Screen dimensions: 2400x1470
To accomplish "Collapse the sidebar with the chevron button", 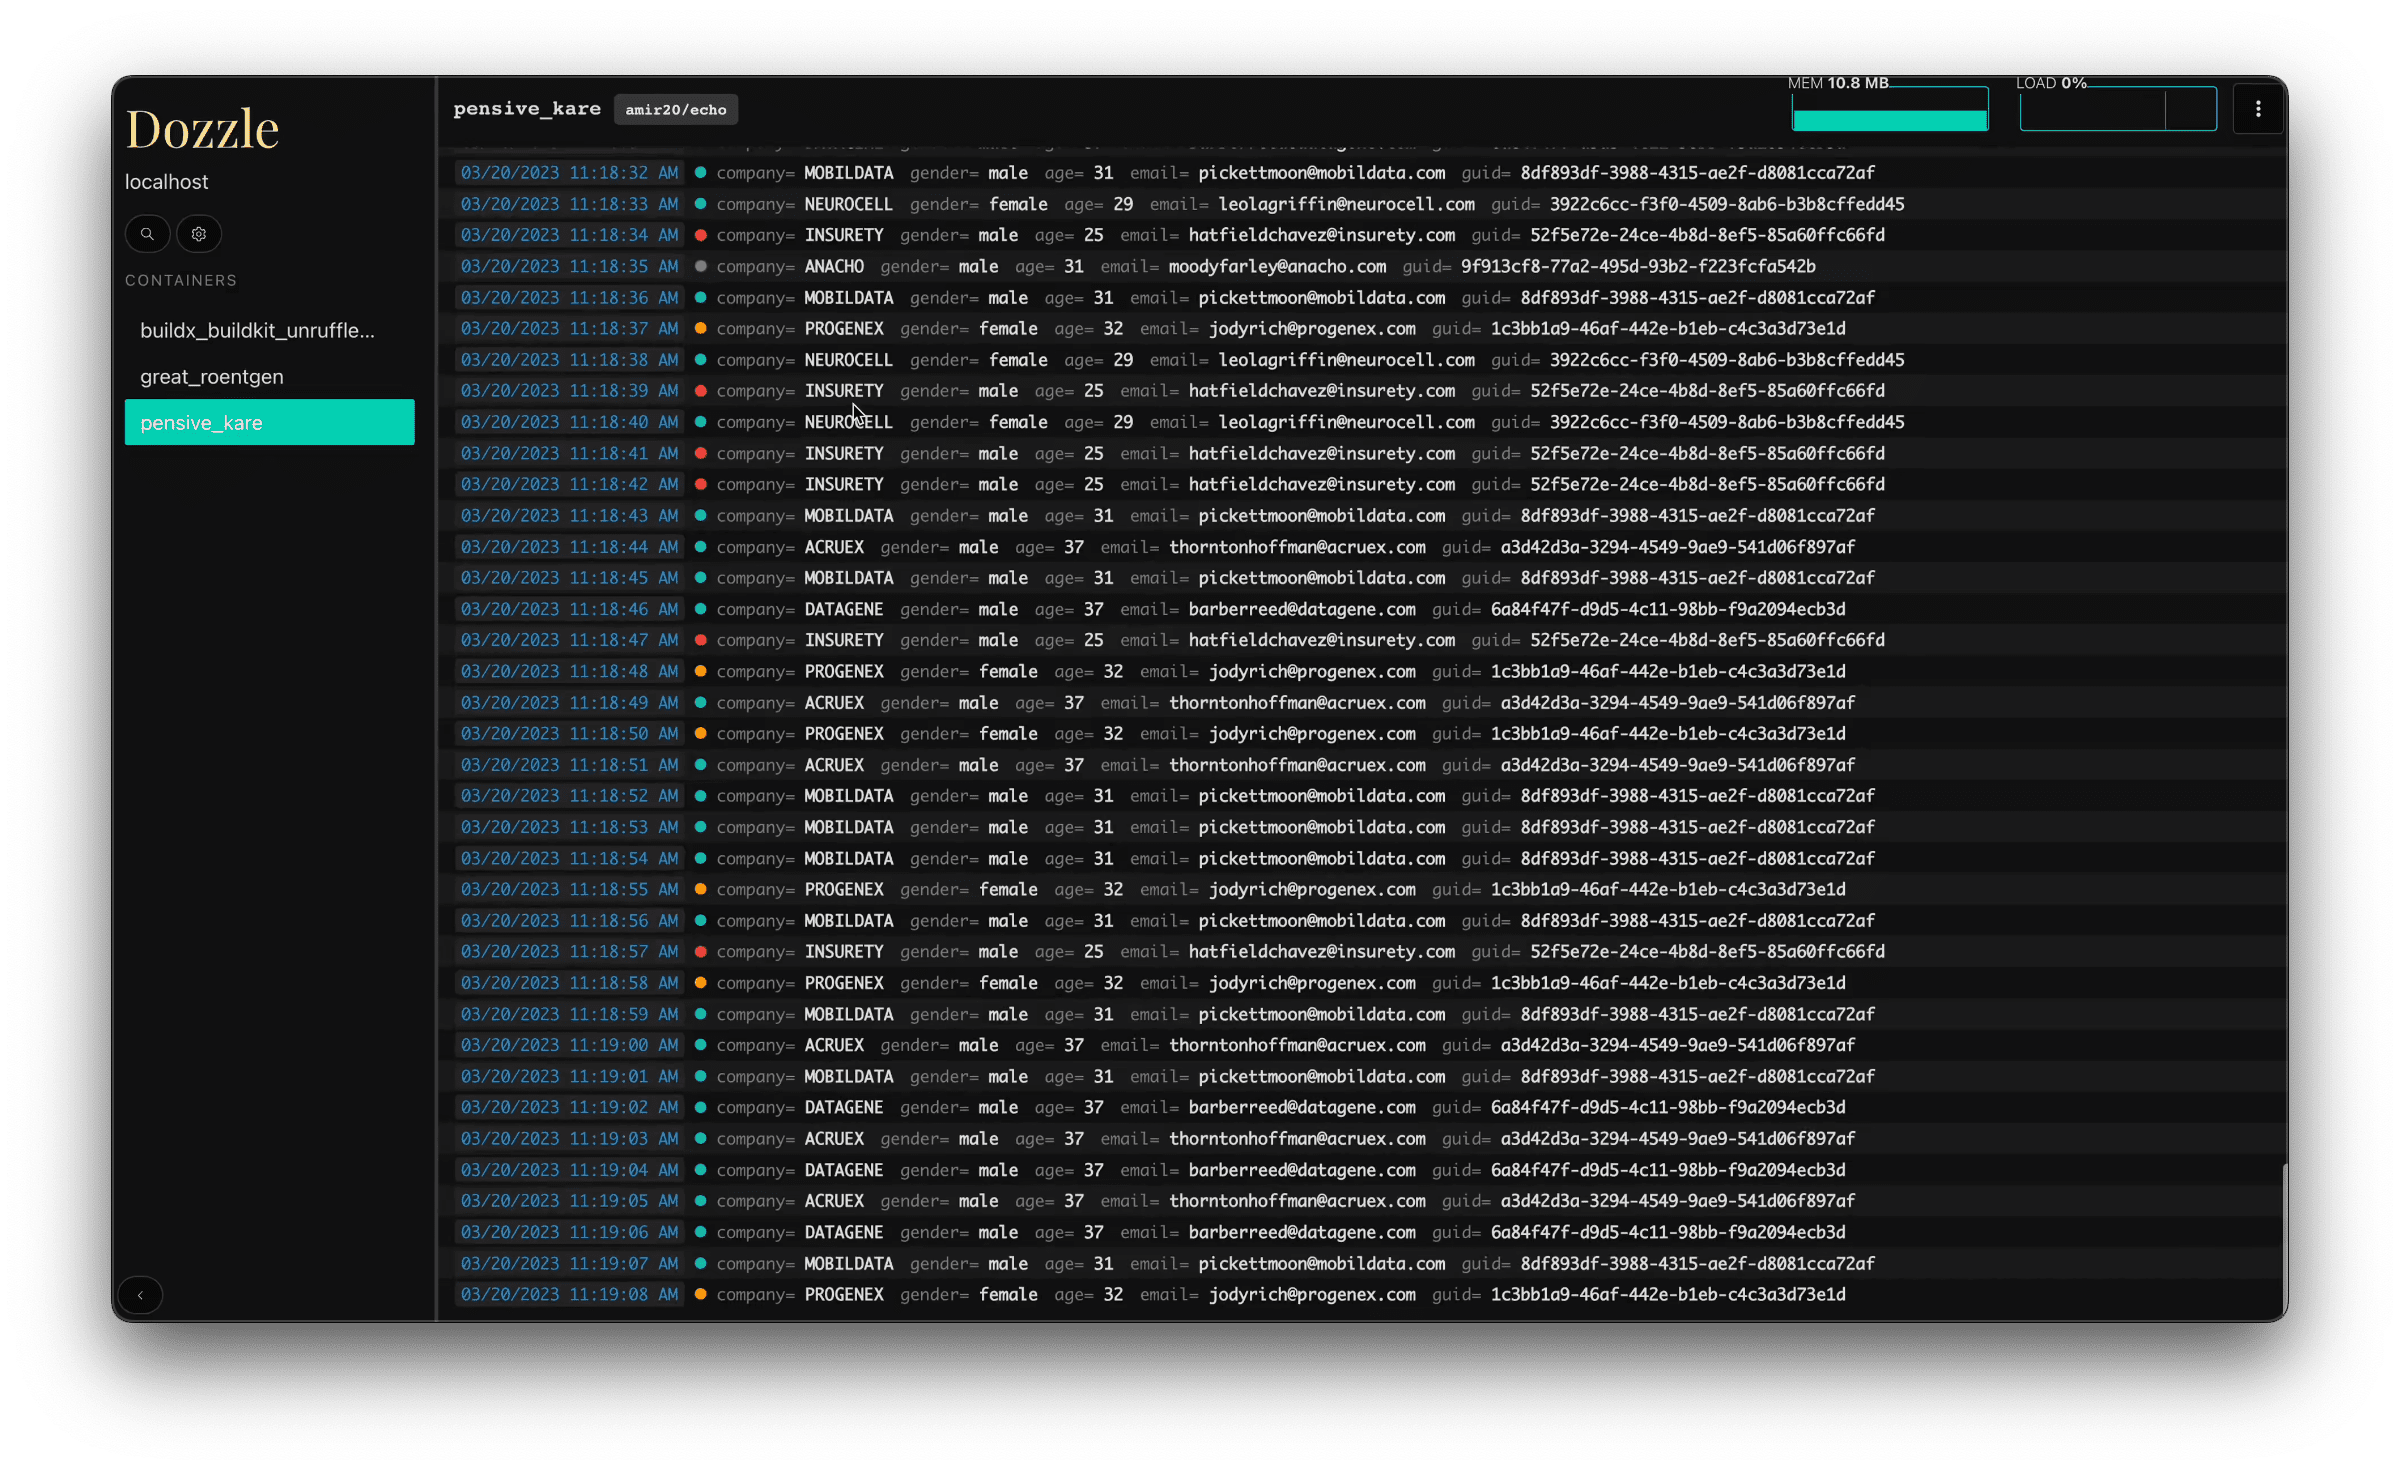I will (140, 1295).
